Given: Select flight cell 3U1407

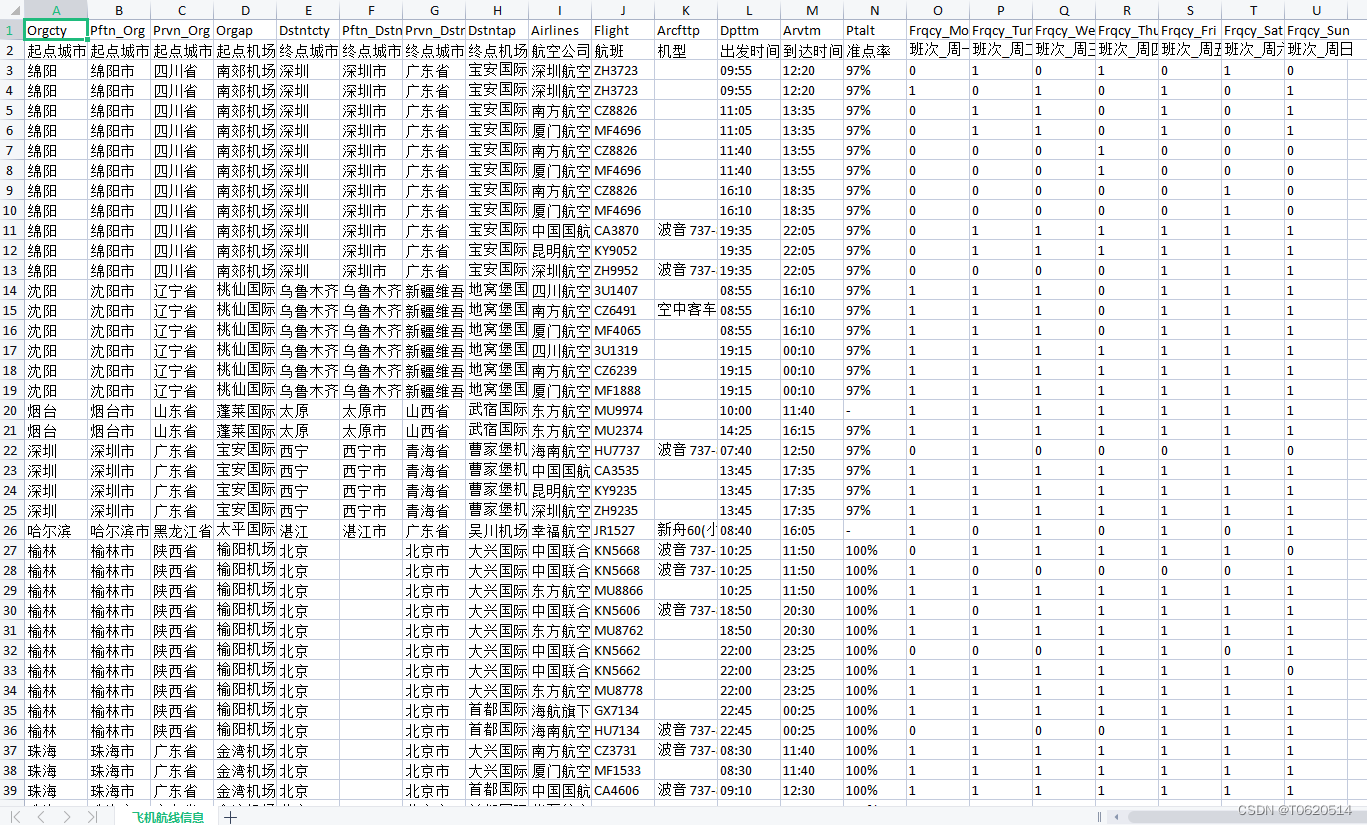Looking at the screenshot, I should (x=623, y=290).
